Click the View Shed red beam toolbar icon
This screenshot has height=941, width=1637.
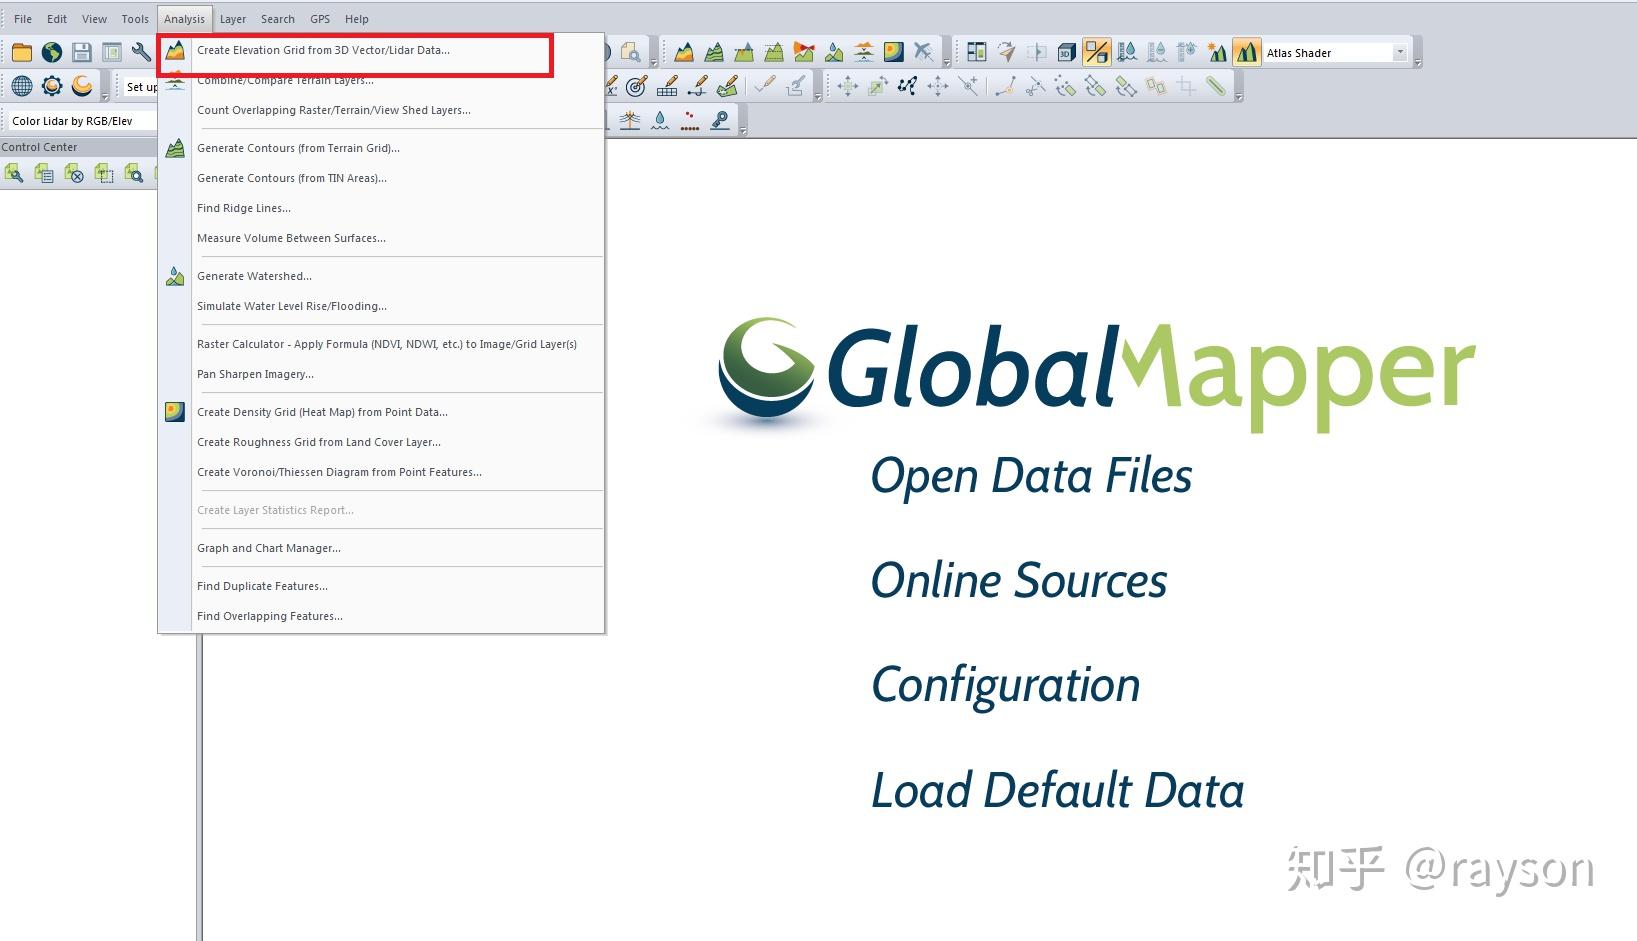[x=804, y=52]
